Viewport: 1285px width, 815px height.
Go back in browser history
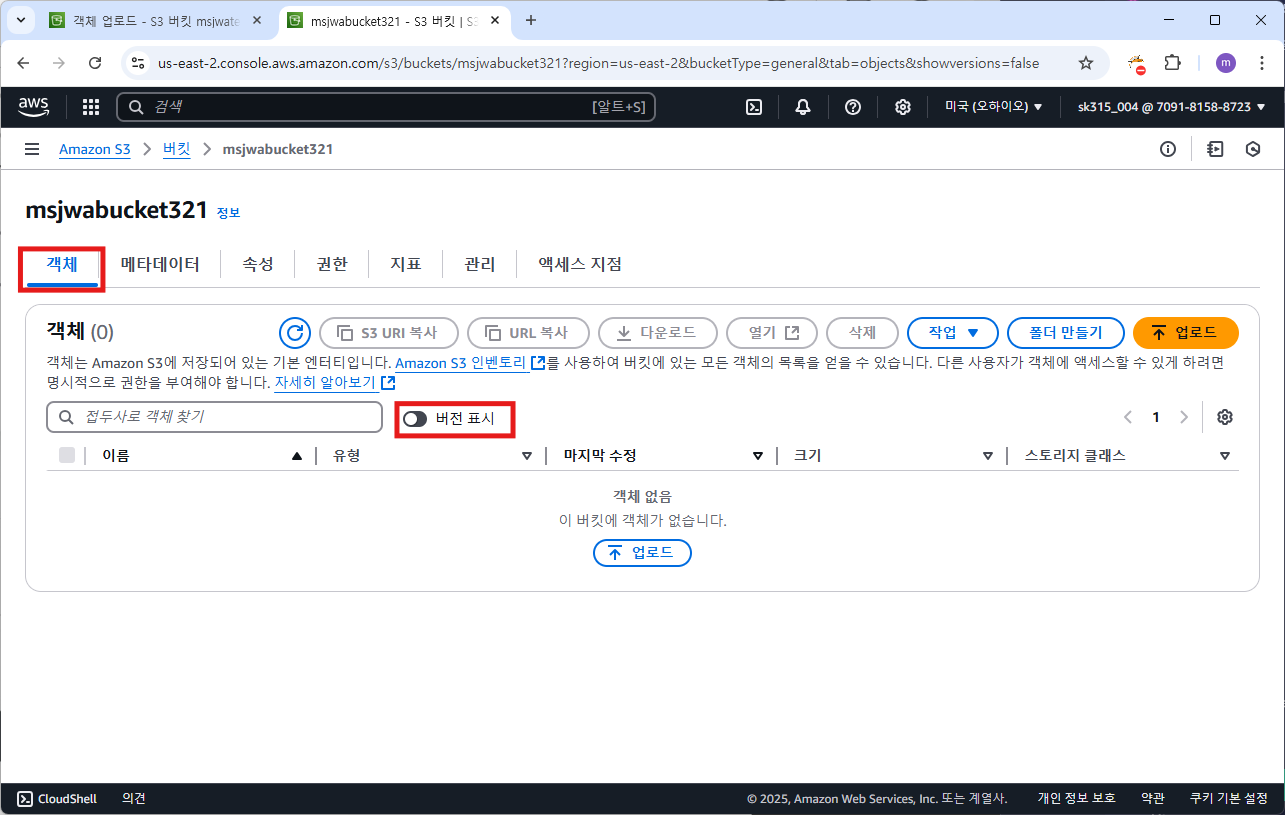click(24, 63)
